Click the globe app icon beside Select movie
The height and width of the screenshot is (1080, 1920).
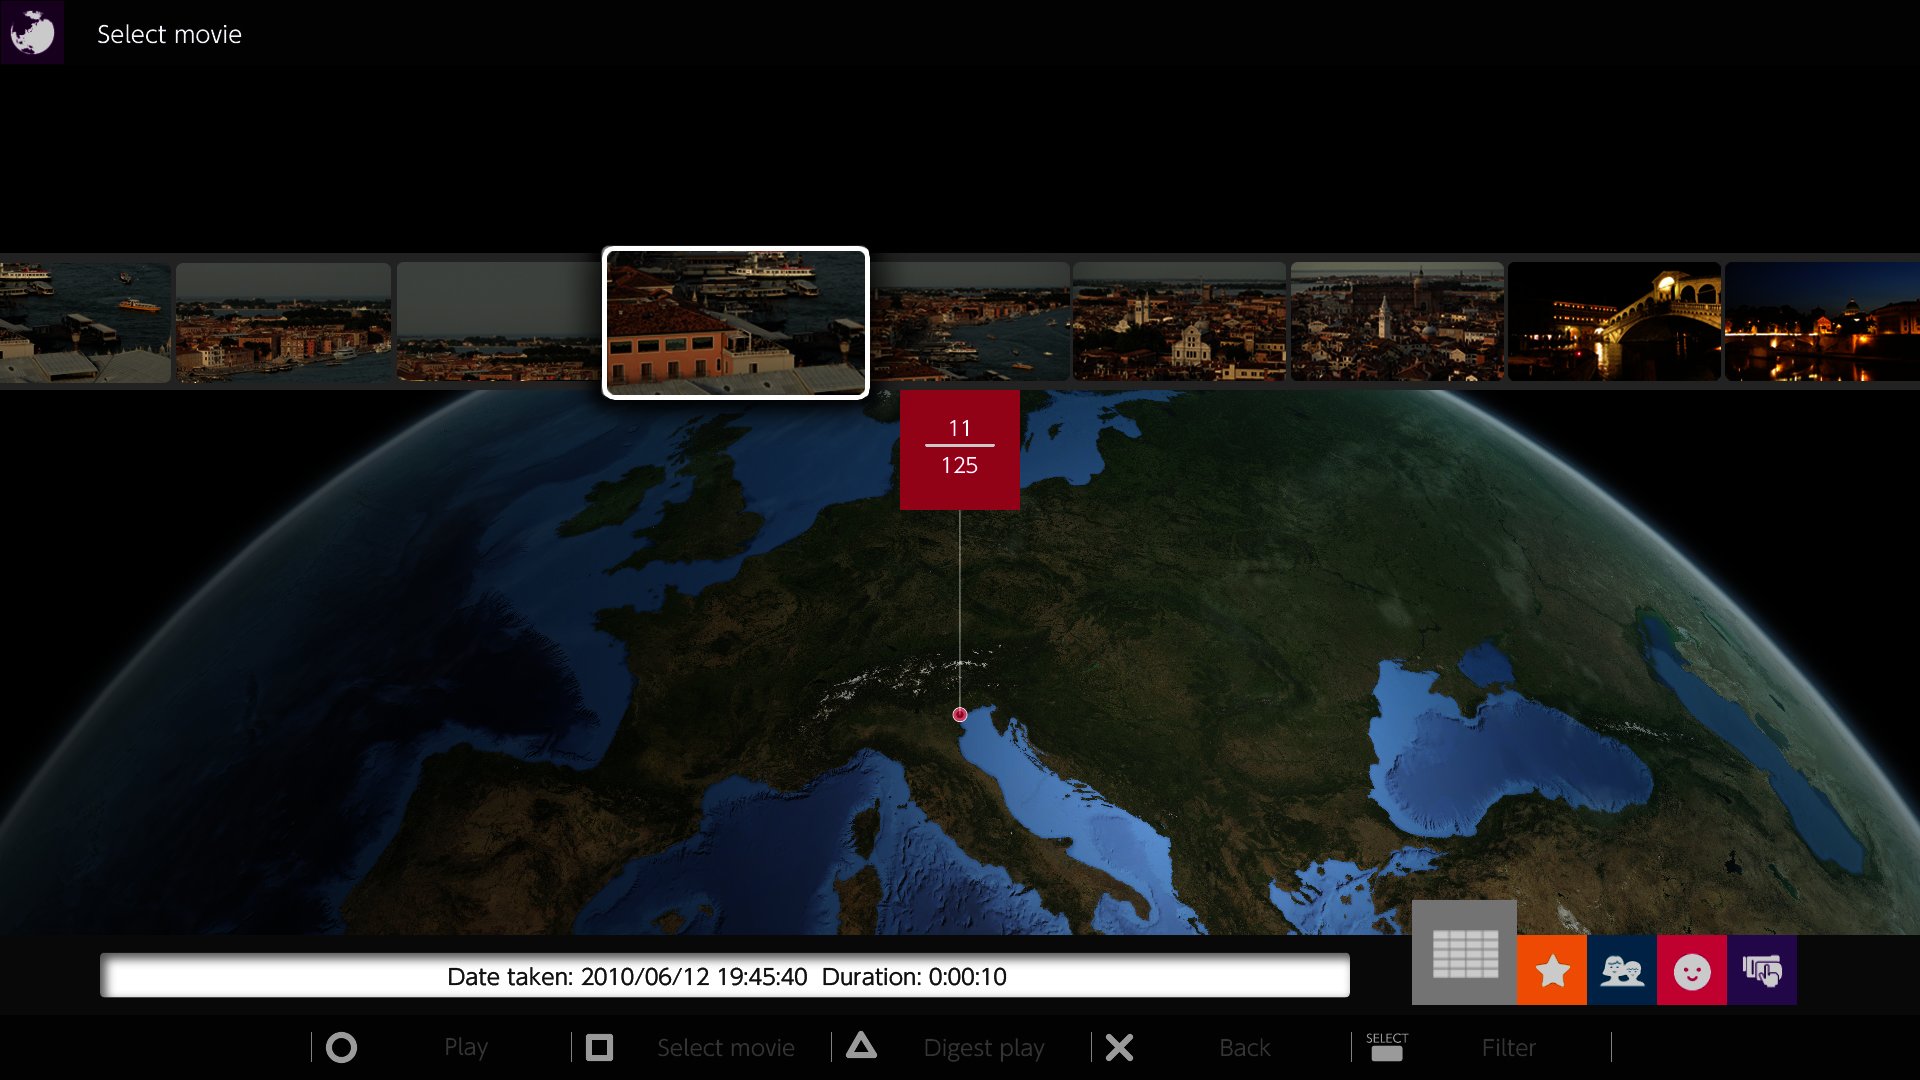(32, 32)
